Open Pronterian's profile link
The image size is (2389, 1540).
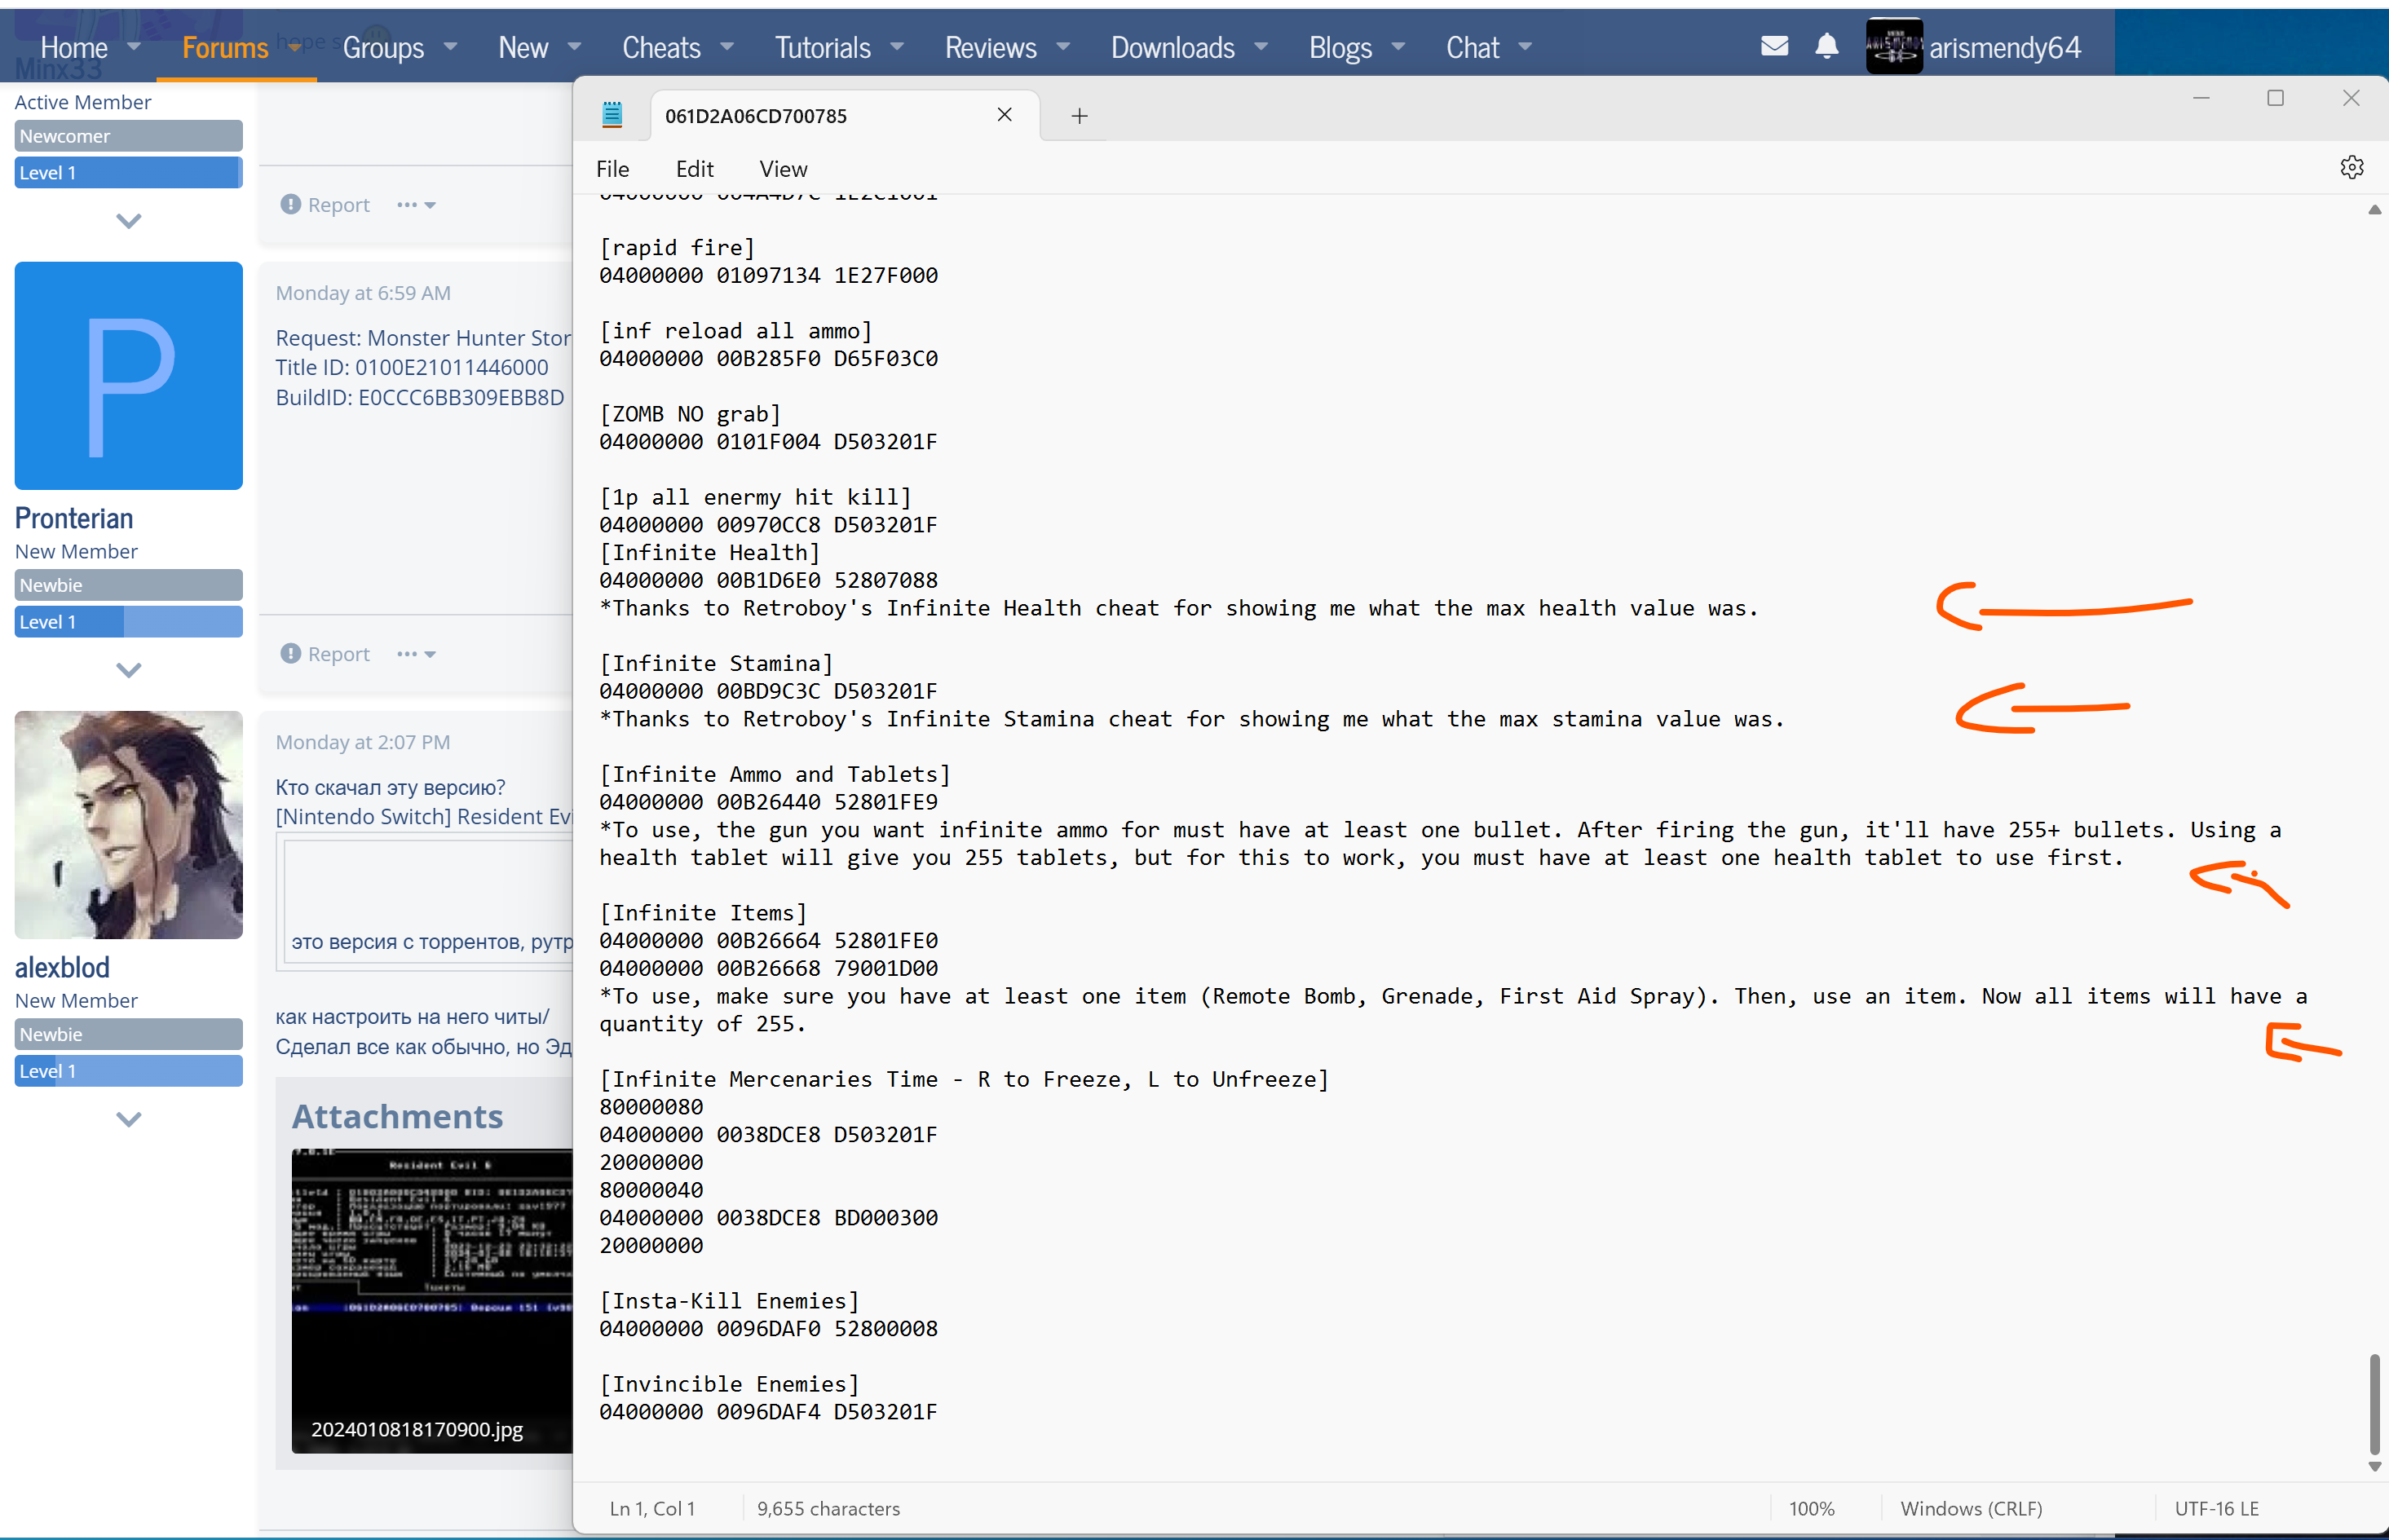[x=74, y=518]
